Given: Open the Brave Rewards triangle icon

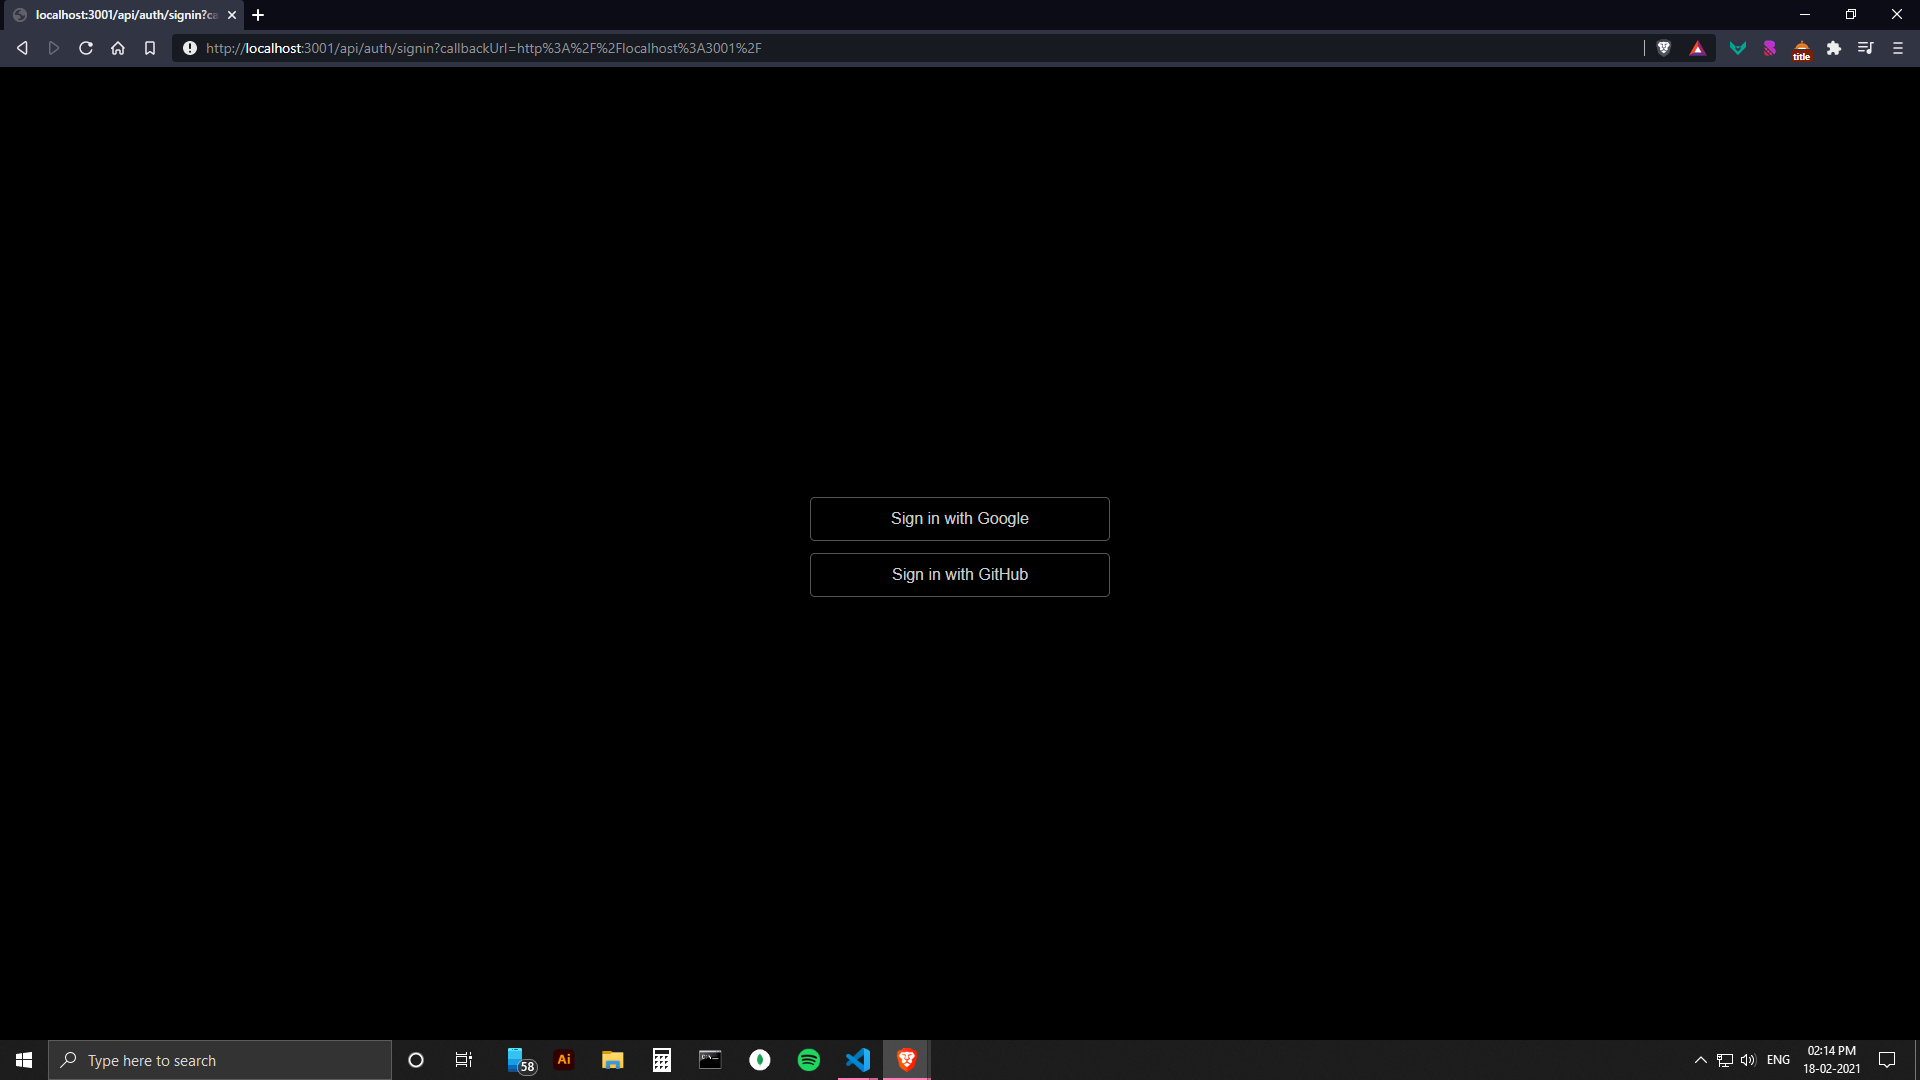Looking at the screenshot, I should 1697,48.
